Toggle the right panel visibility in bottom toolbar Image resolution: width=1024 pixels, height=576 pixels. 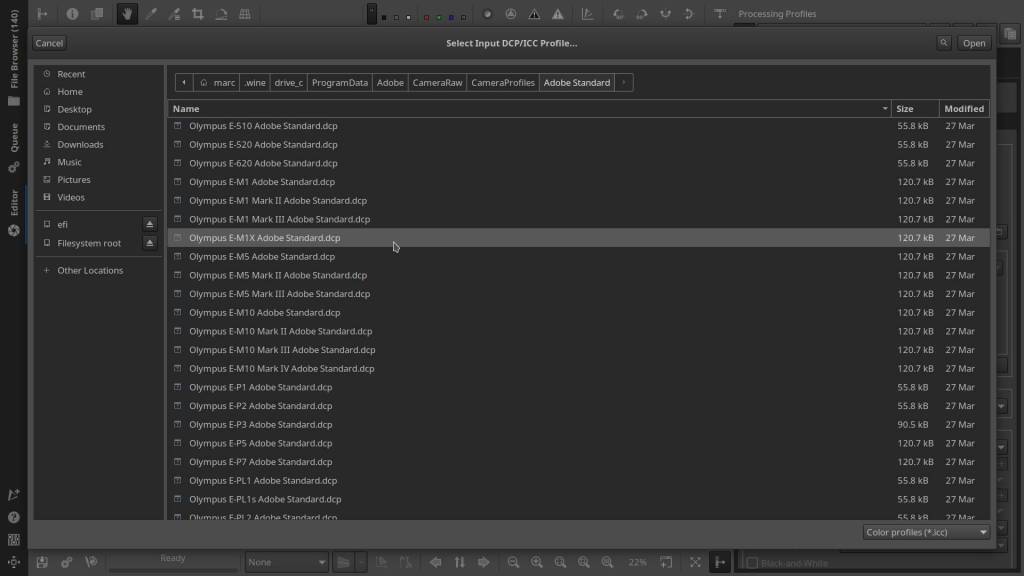(720, 562)
